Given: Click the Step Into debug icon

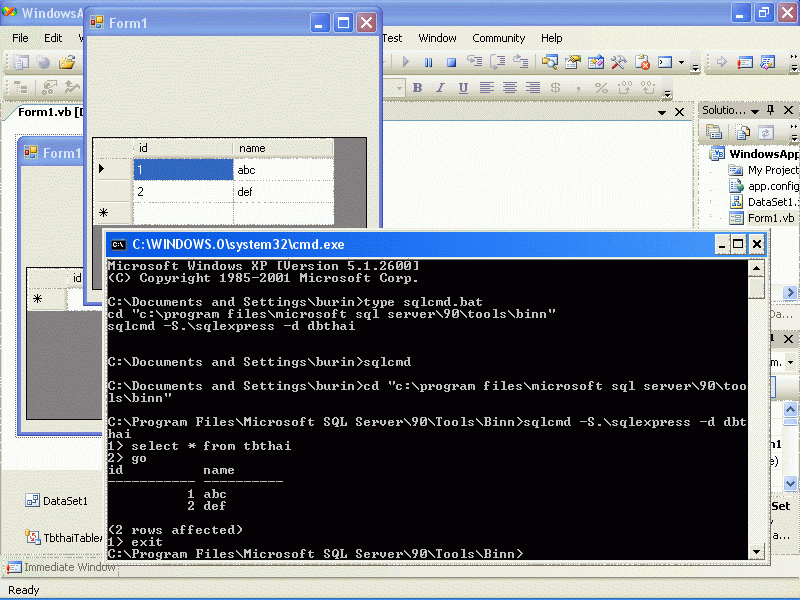Looking at the screenshot, I should click(x=474, y=62).
